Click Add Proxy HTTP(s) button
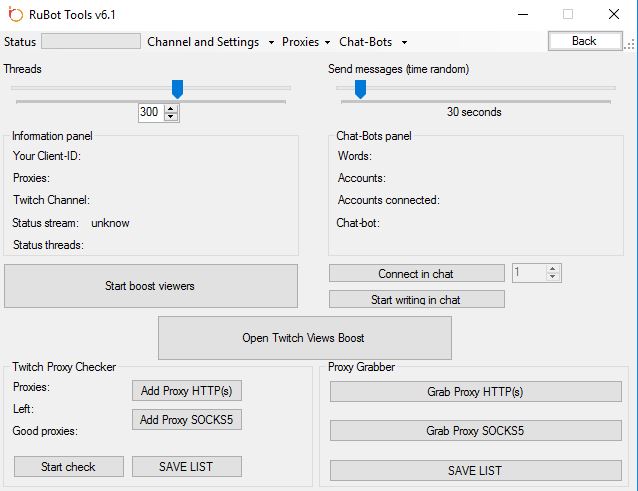This screenshot has width=638, height=491. click(187, 390)
